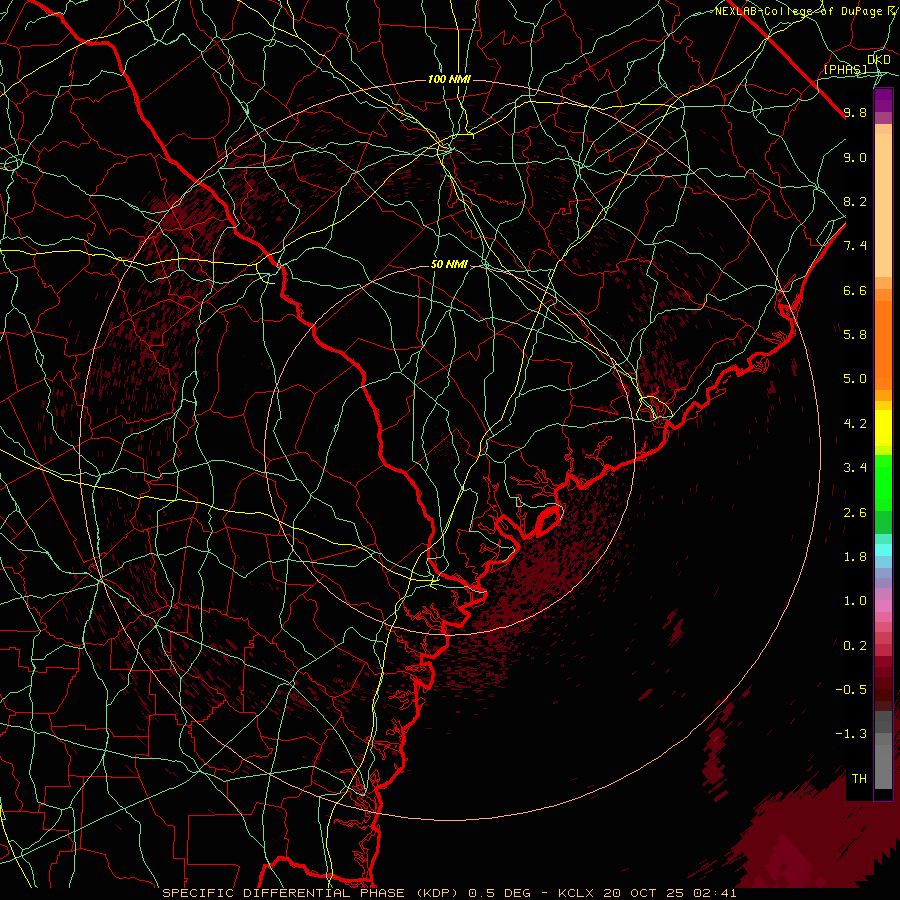900x900 pixels.
Task: Click the 1.8 value on color scale
Action: tap(855, 557)
